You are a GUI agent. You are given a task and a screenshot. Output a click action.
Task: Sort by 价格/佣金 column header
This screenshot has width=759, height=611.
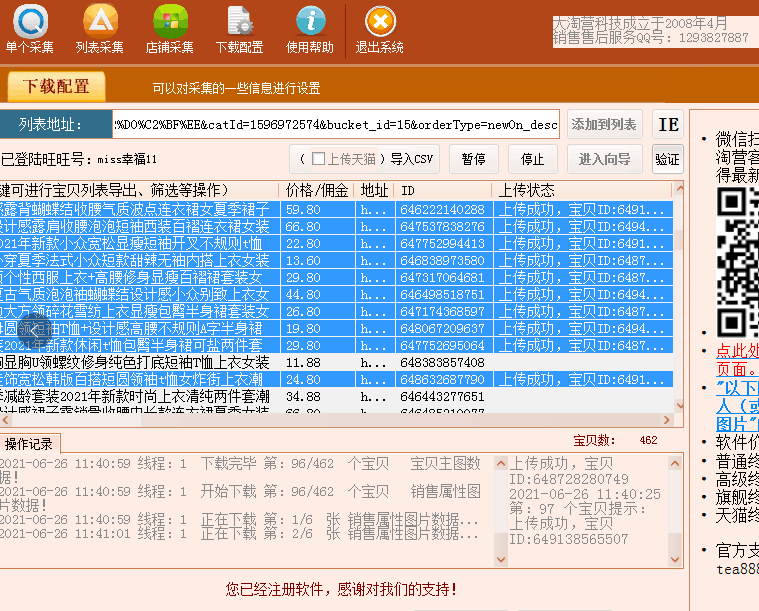click(317, 190)
